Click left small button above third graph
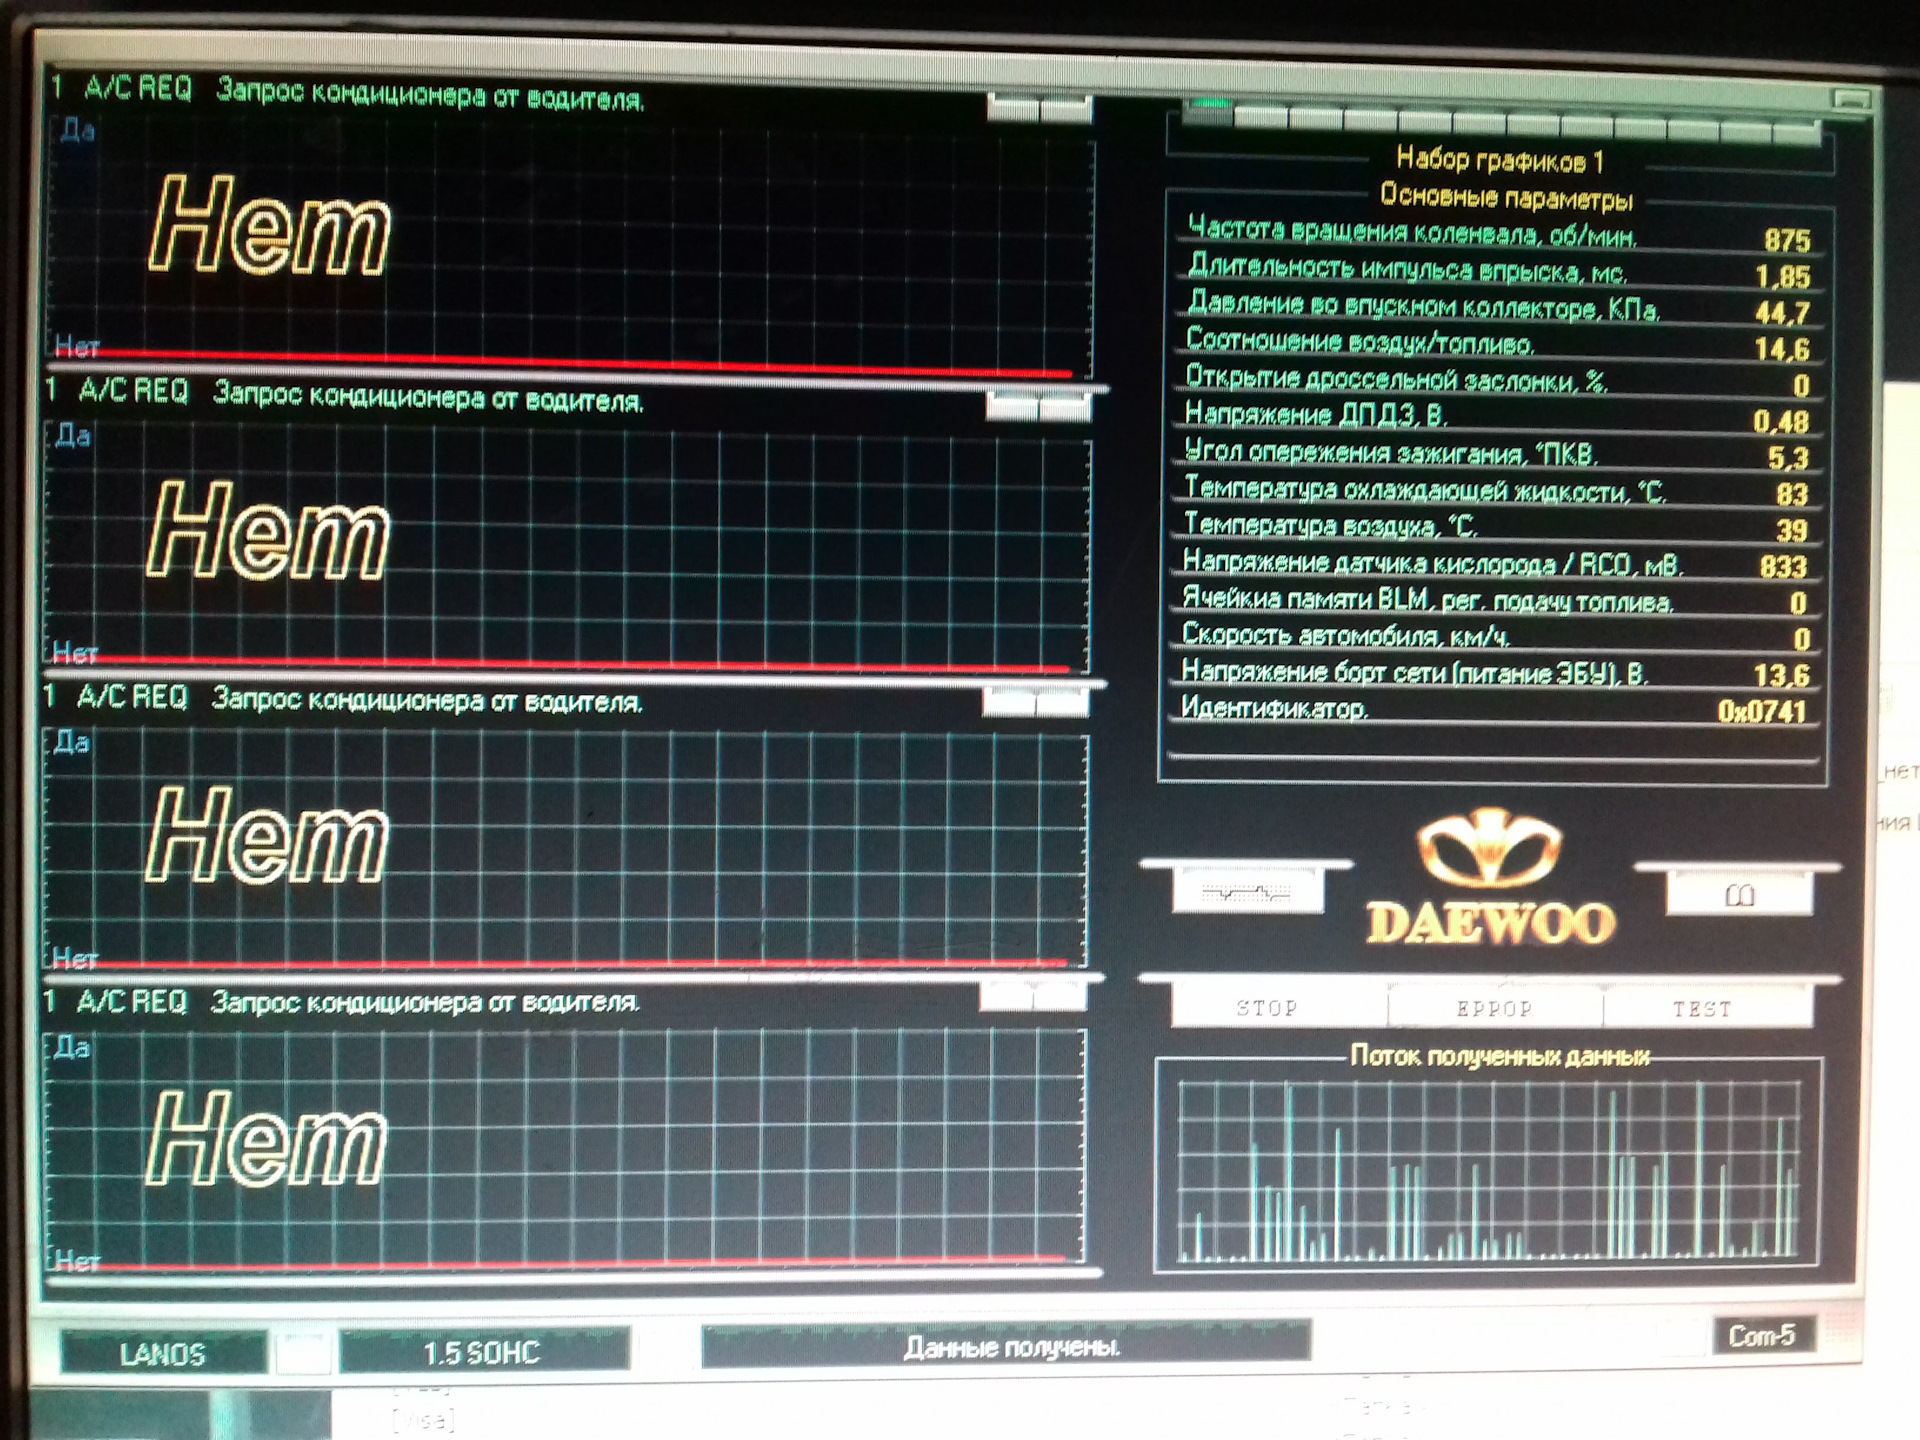The image size is (1920, 1440). (x=1008, y=703)
